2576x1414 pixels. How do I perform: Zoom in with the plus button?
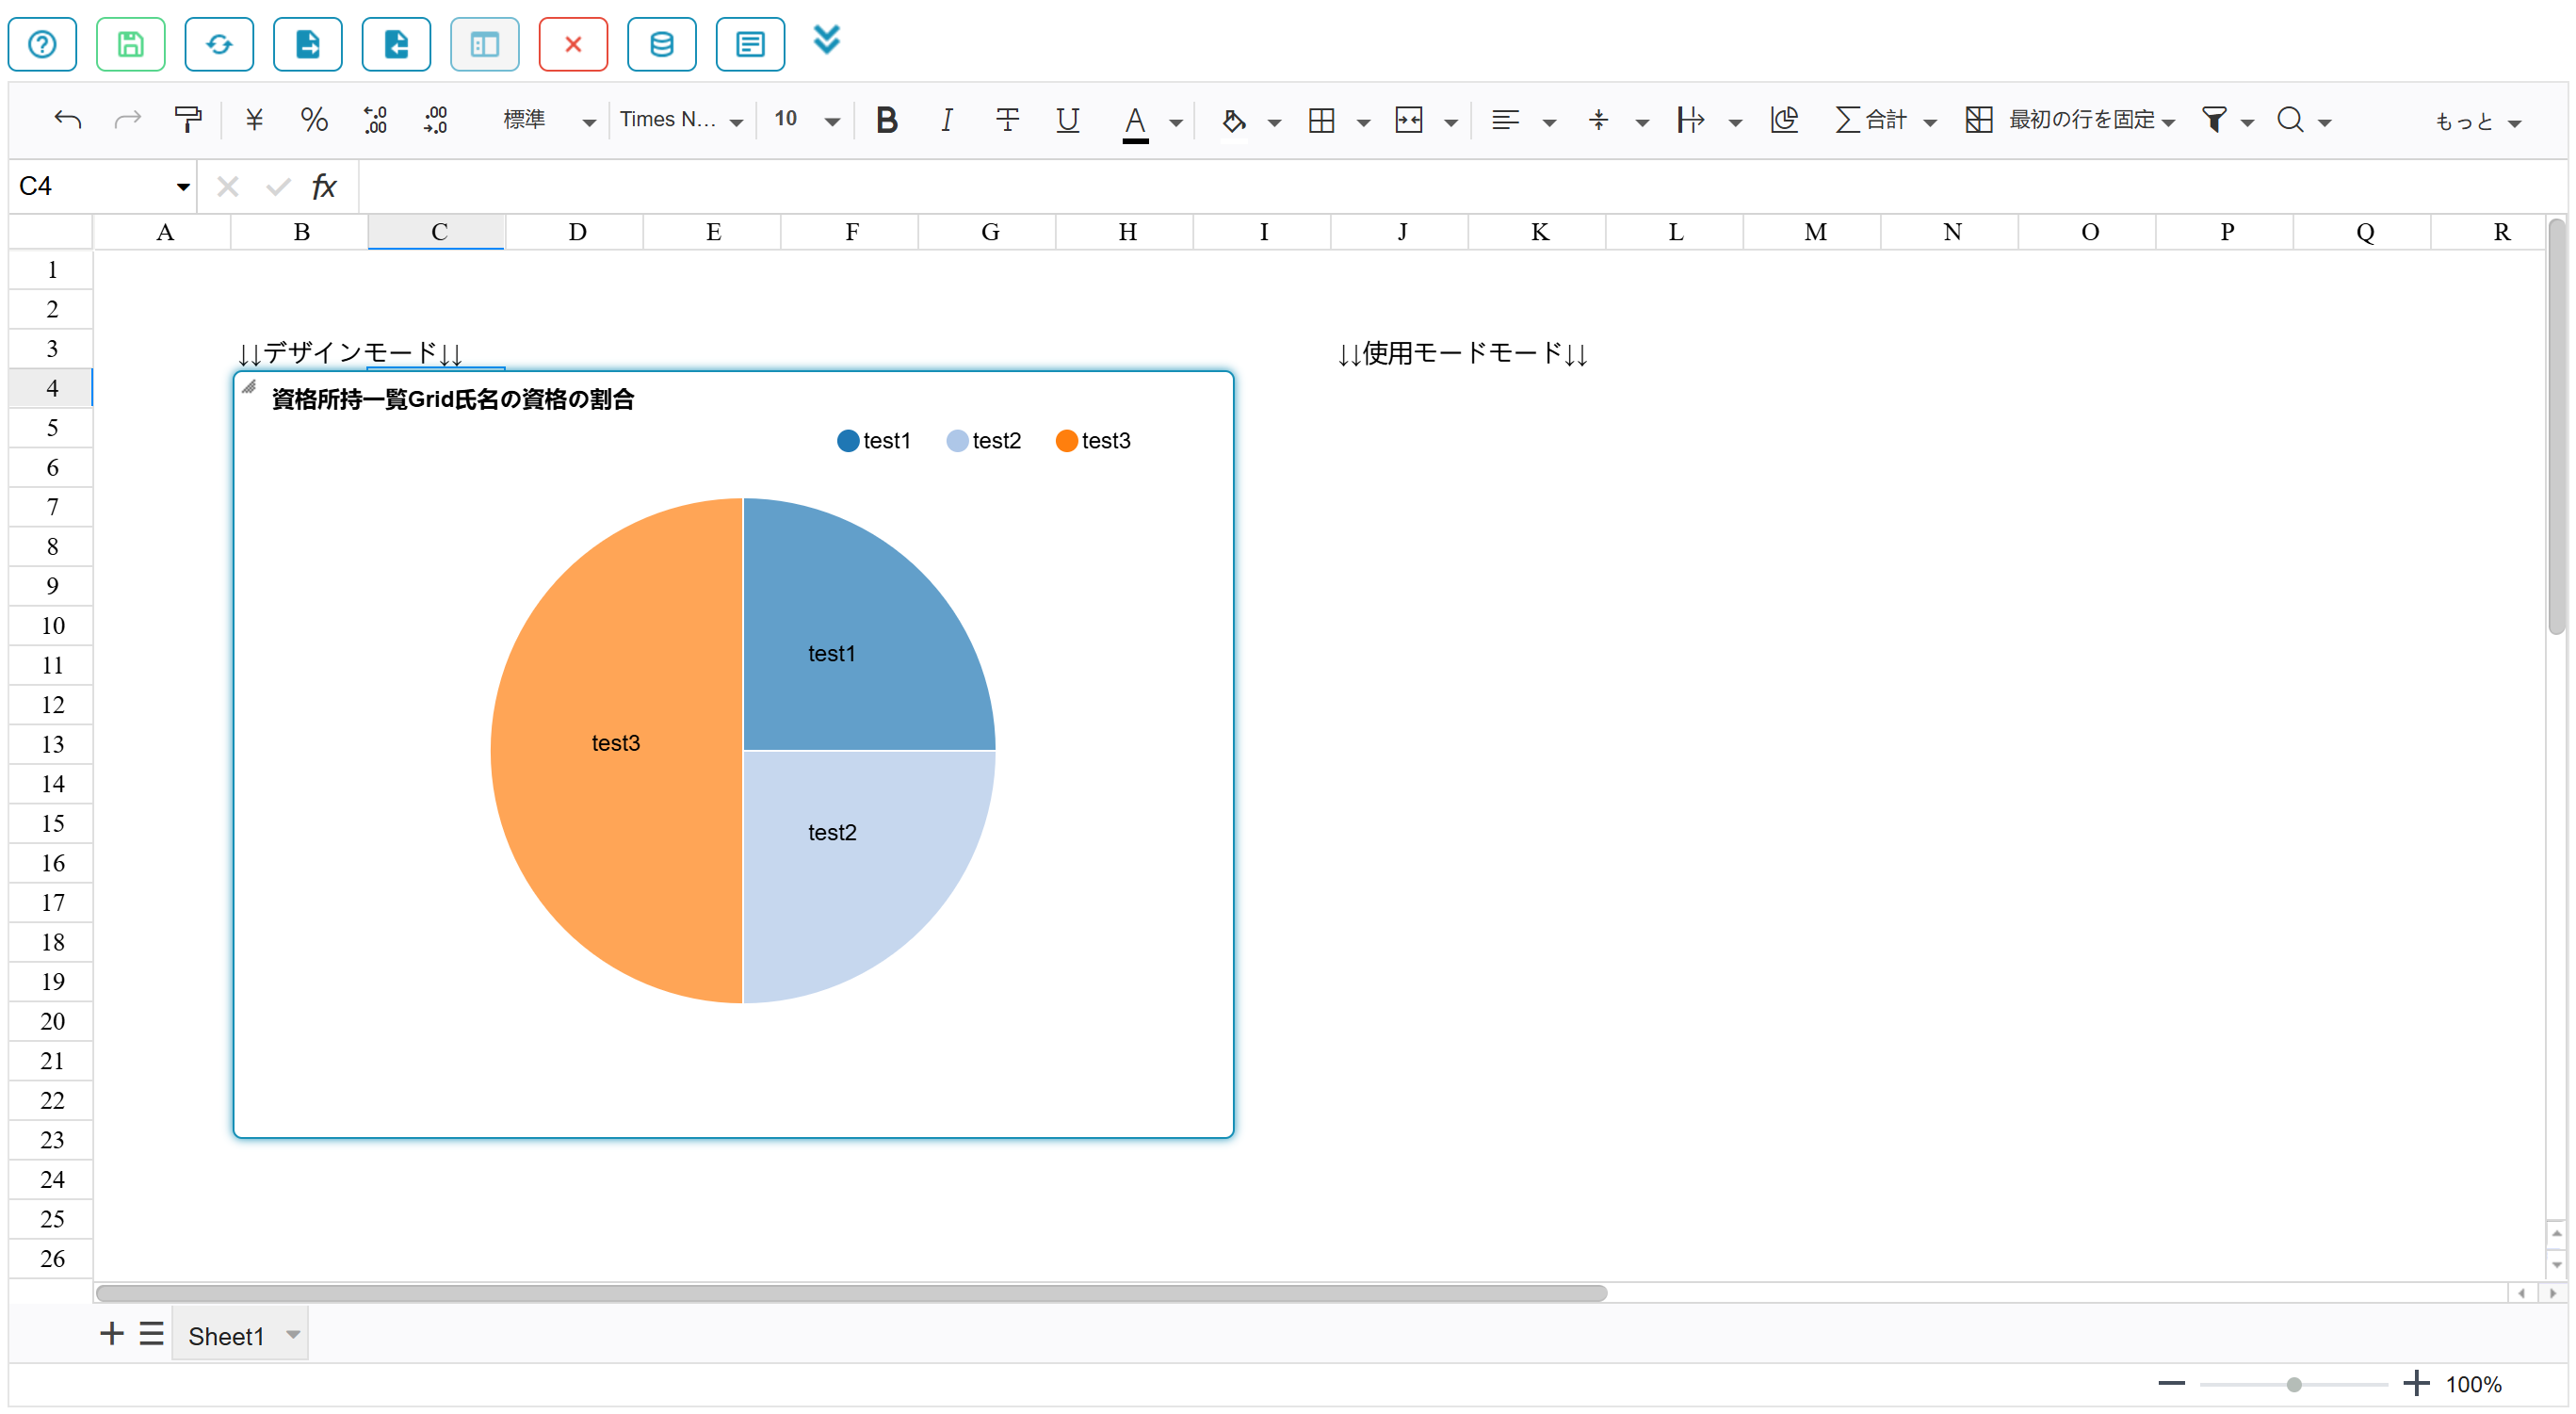pyautogui.click(x=2416, y=1385)
